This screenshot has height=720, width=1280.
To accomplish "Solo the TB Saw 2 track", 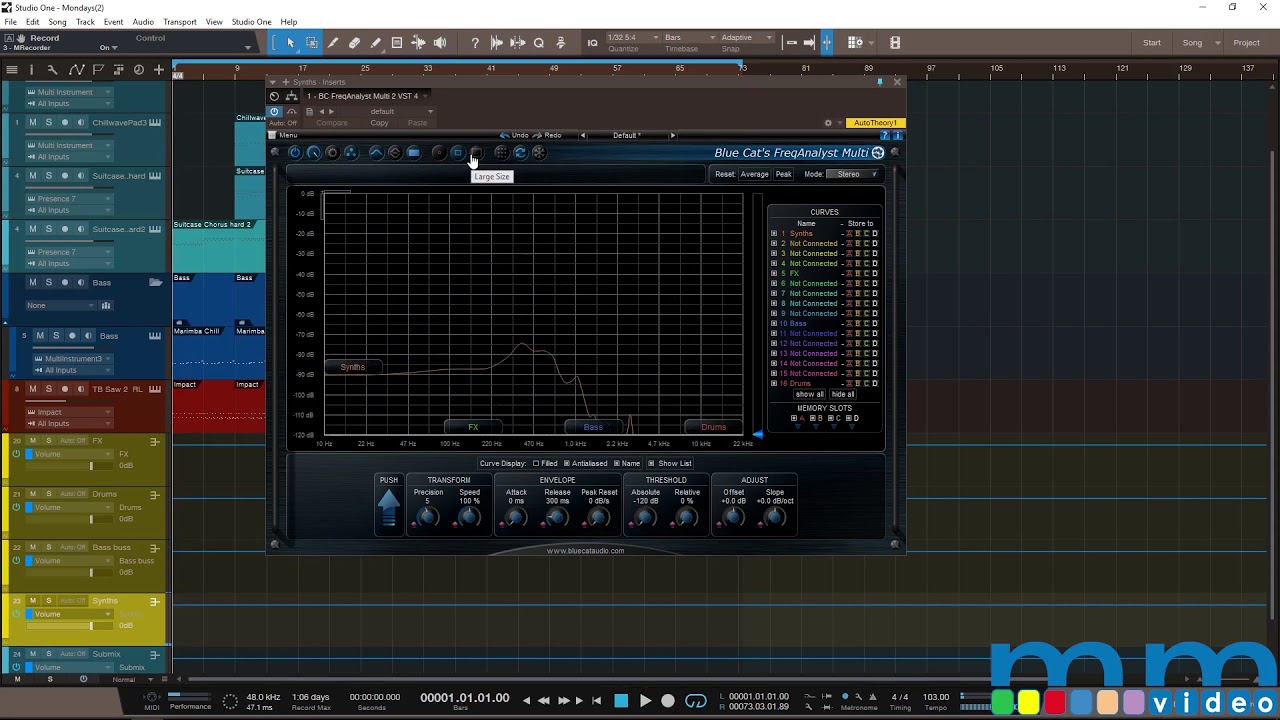I will 48,389.
